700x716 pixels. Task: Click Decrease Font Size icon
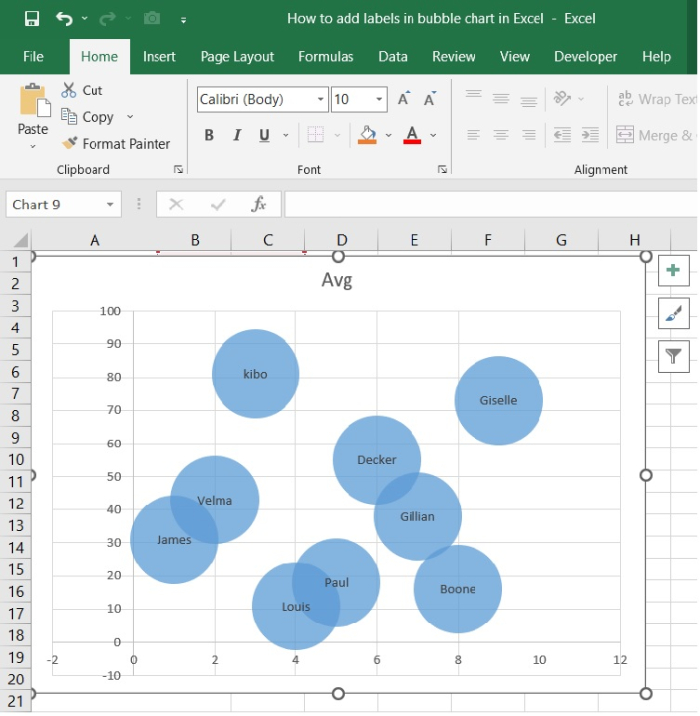(x=430, y=99)
